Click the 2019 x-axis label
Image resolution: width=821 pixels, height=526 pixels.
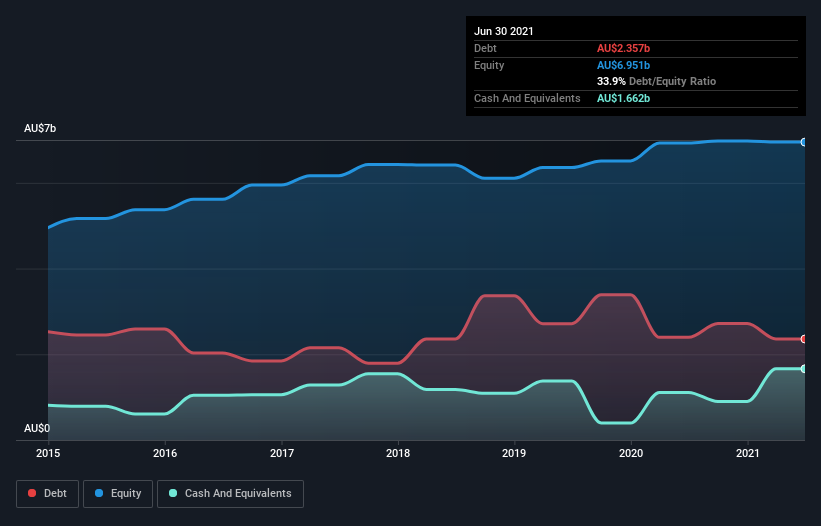514,453
